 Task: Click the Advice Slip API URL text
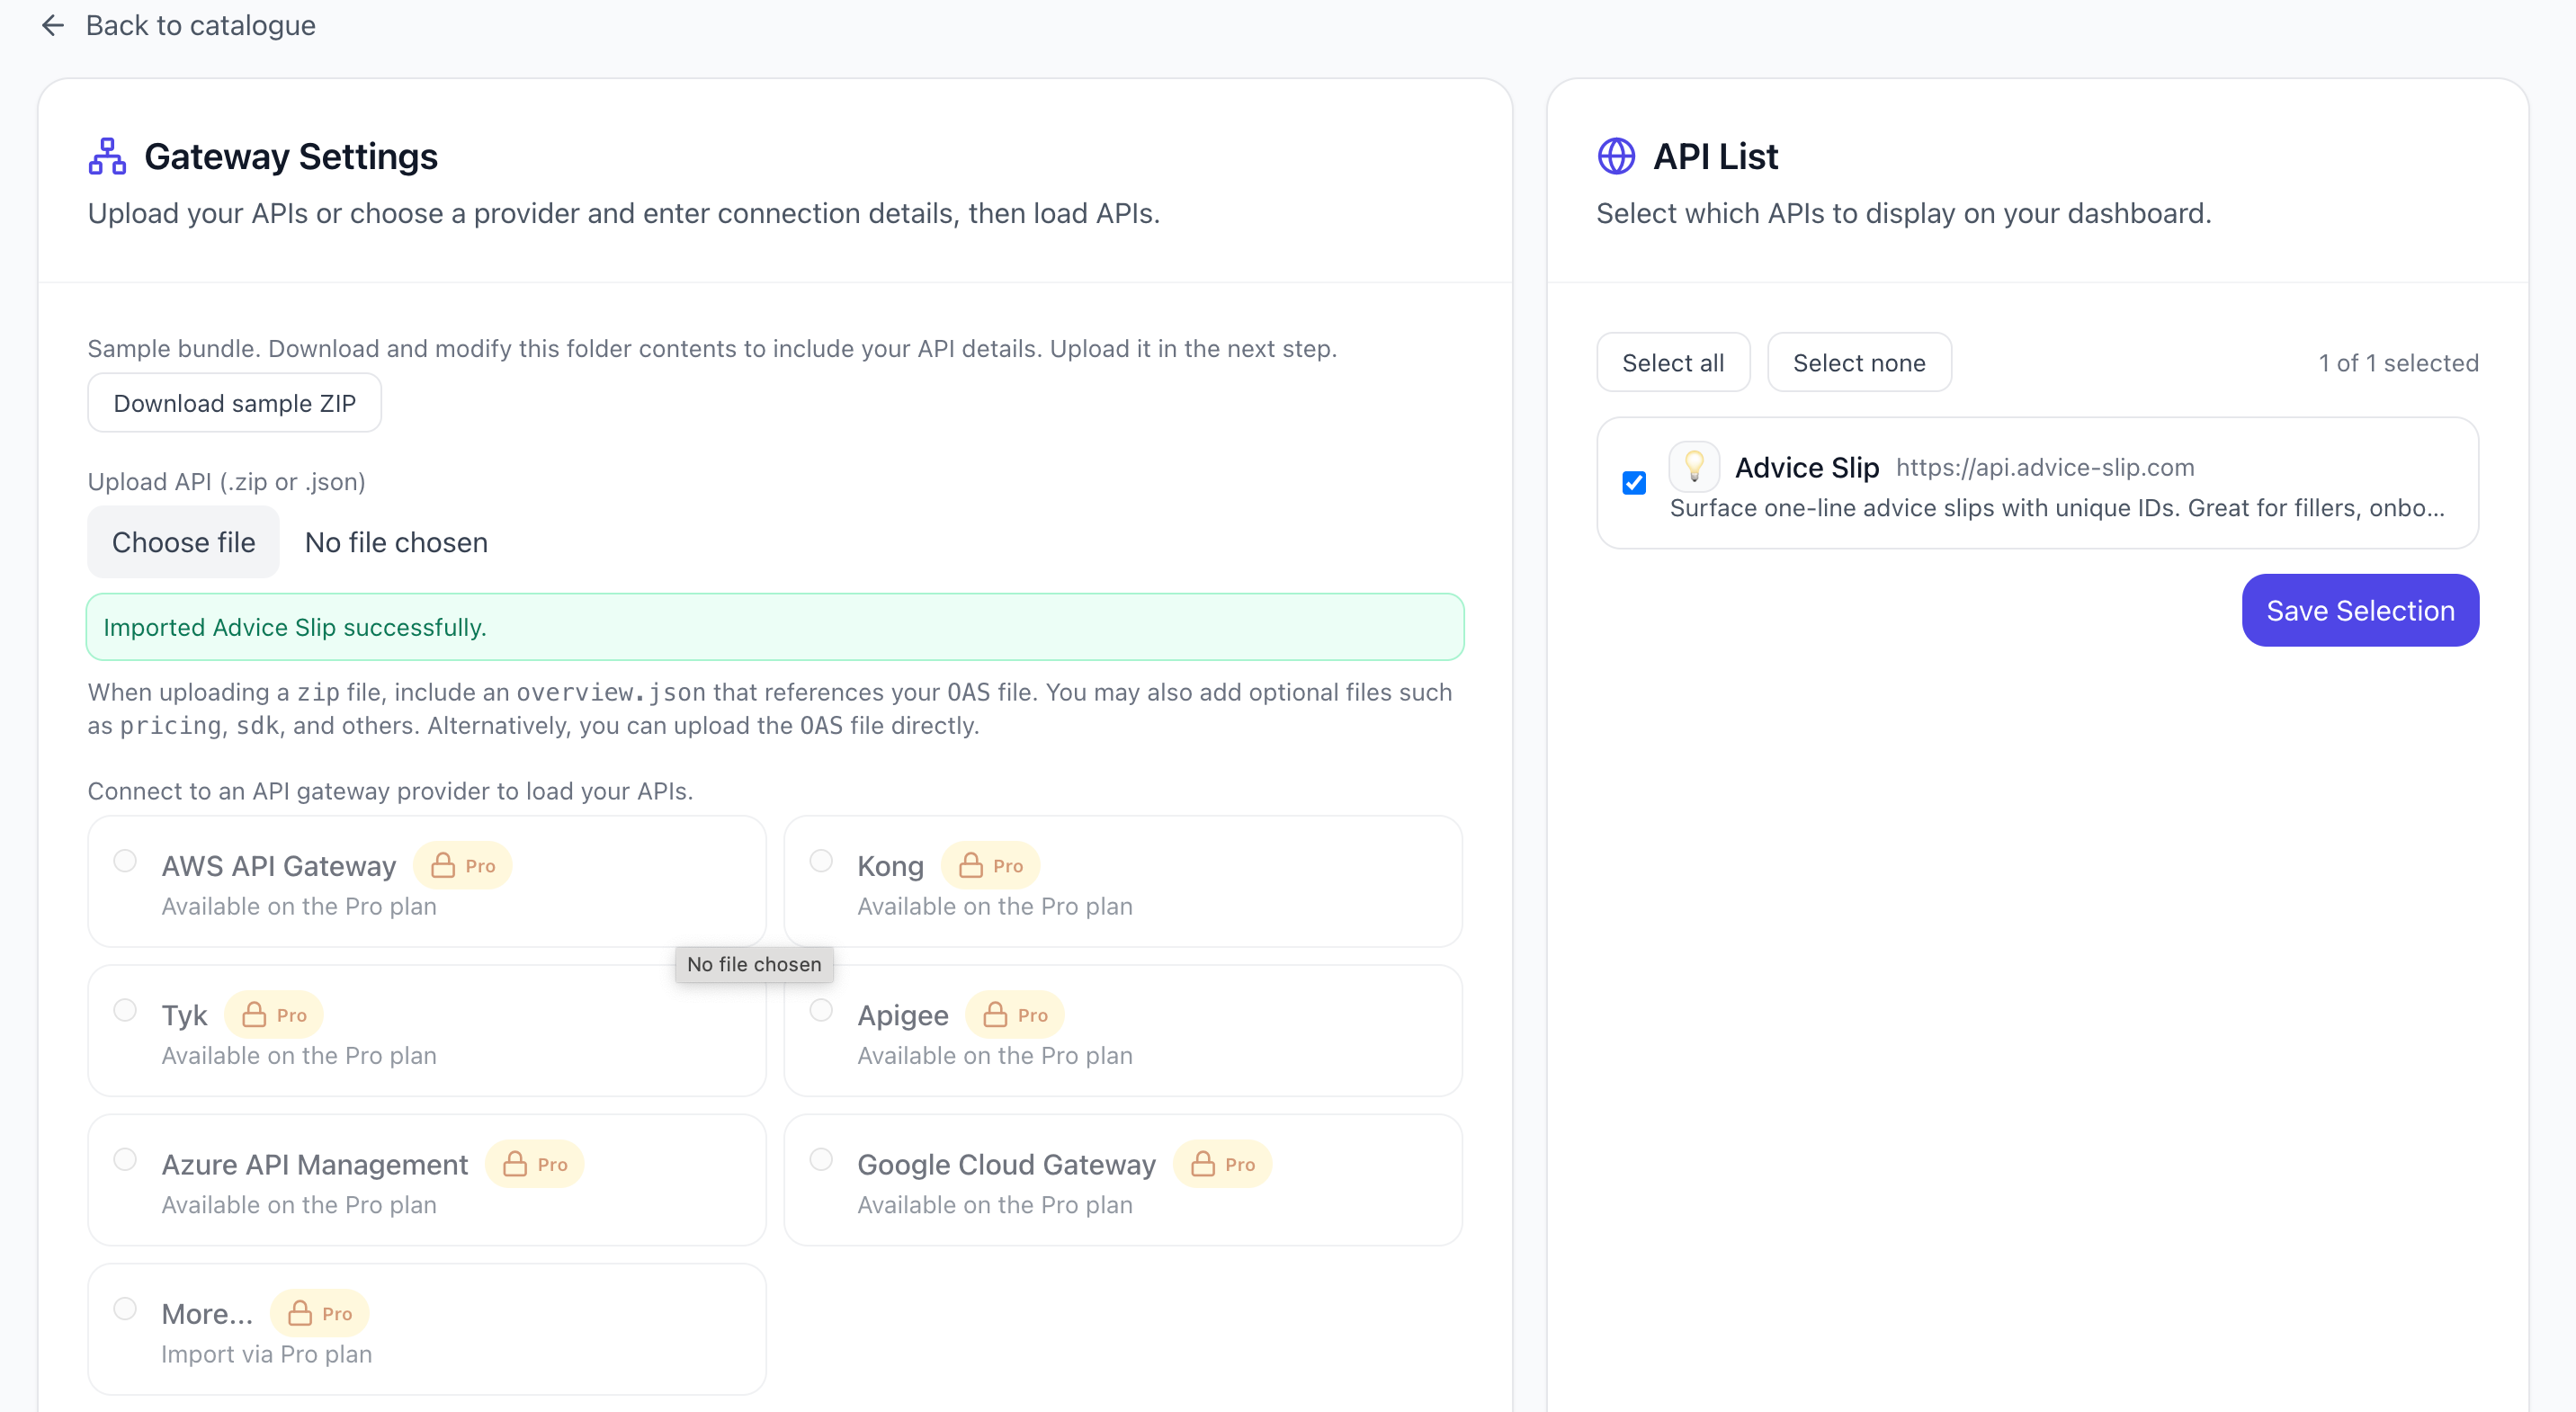point(2044,467)
